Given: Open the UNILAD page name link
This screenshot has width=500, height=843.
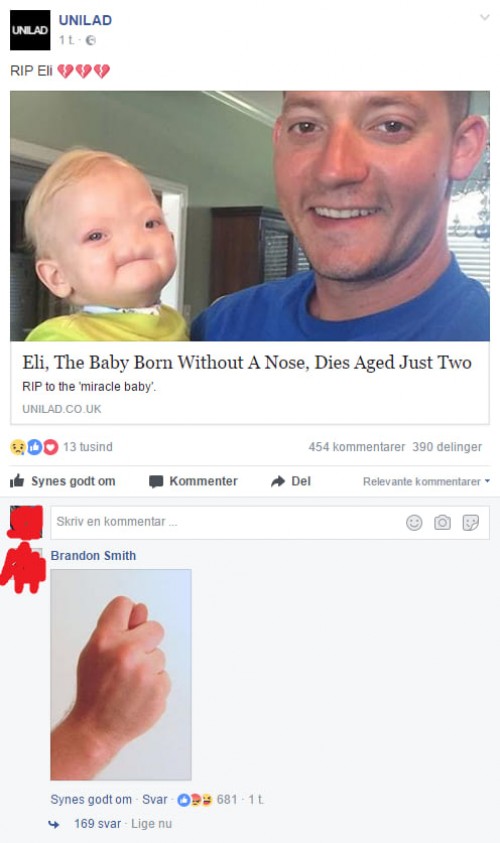Looking at the screenshot, I should (85, 20).
